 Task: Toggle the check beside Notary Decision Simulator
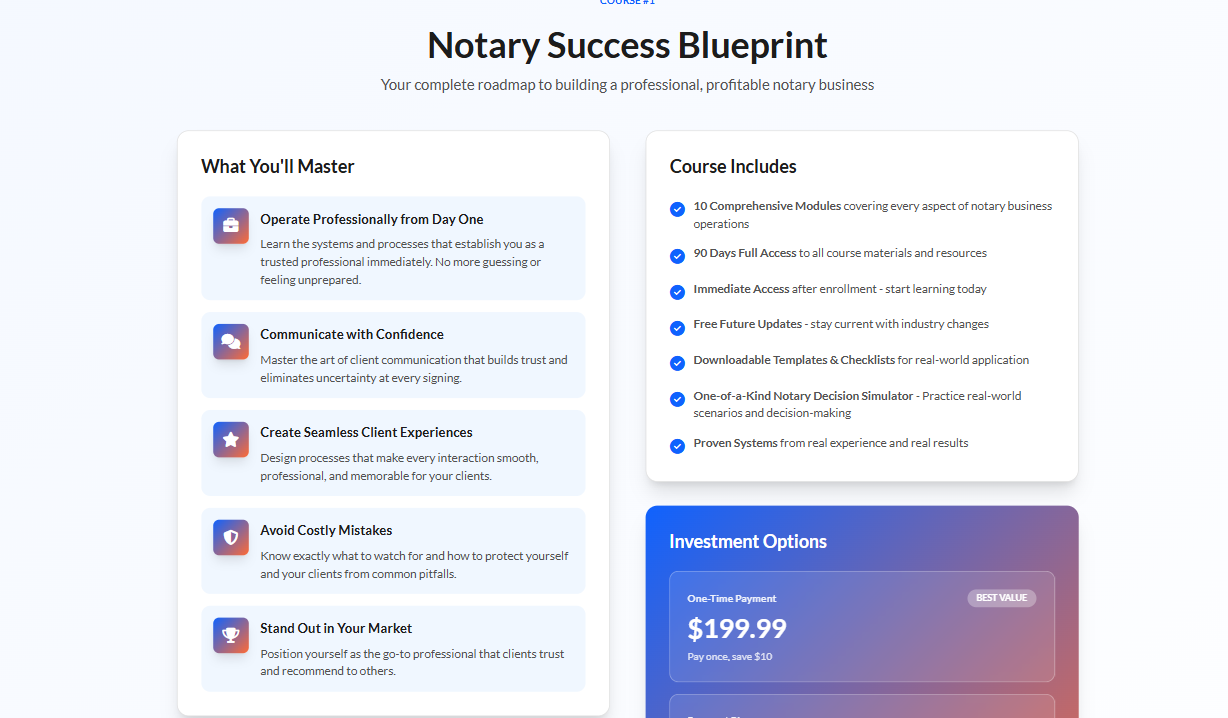point(677,399)
